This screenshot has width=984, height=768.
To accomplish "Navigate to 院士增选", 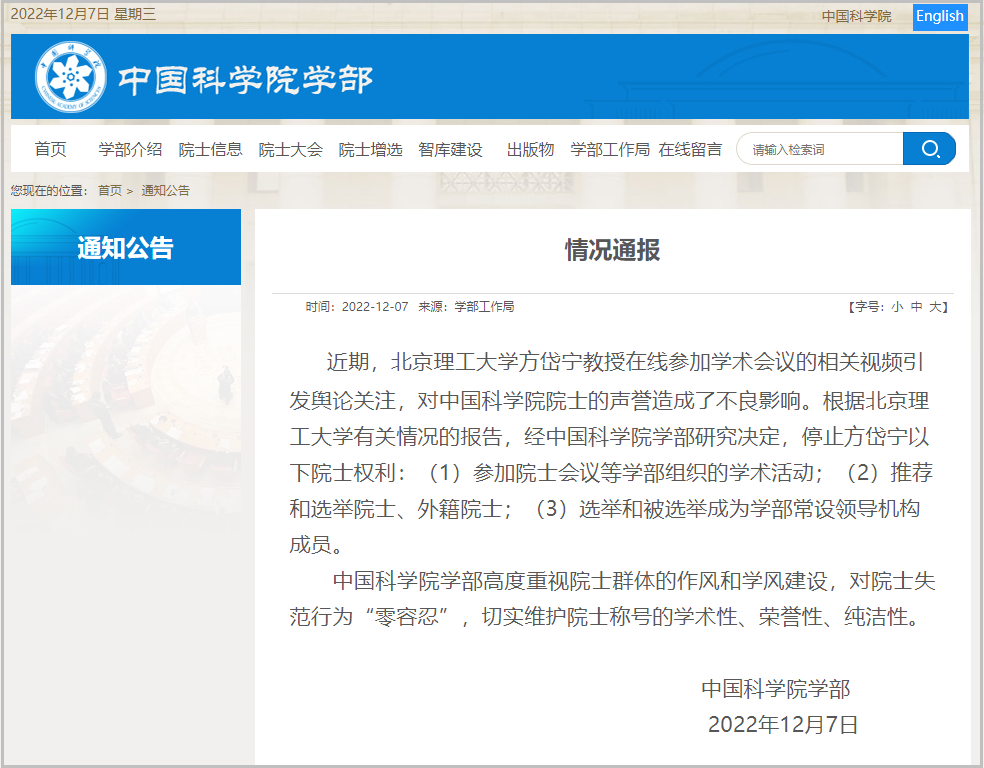I will 369,148.
